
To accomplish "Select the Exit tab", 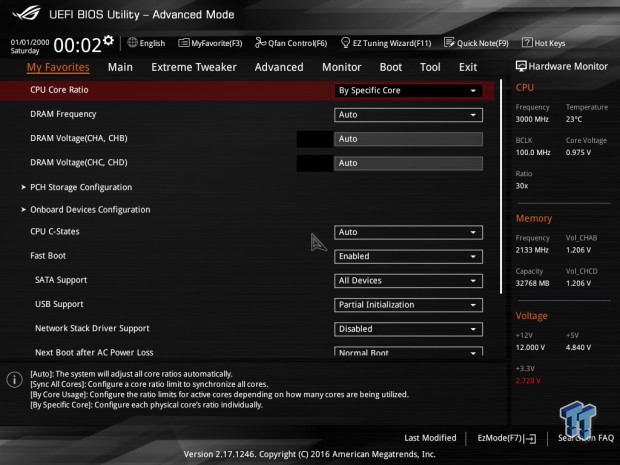I will 468,67.
